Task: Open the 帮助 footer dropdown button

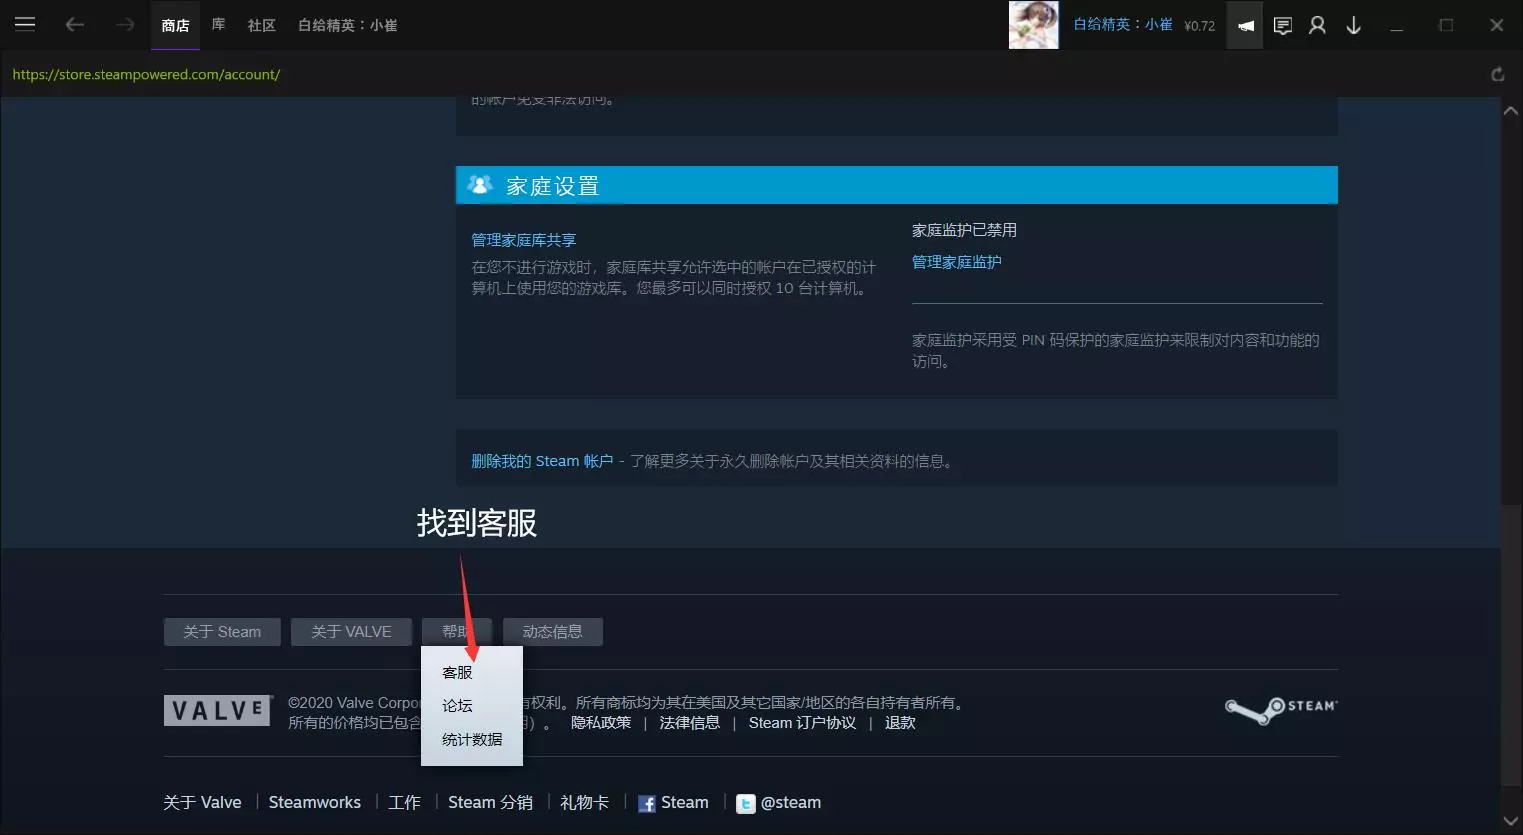Action: point(457,632)
